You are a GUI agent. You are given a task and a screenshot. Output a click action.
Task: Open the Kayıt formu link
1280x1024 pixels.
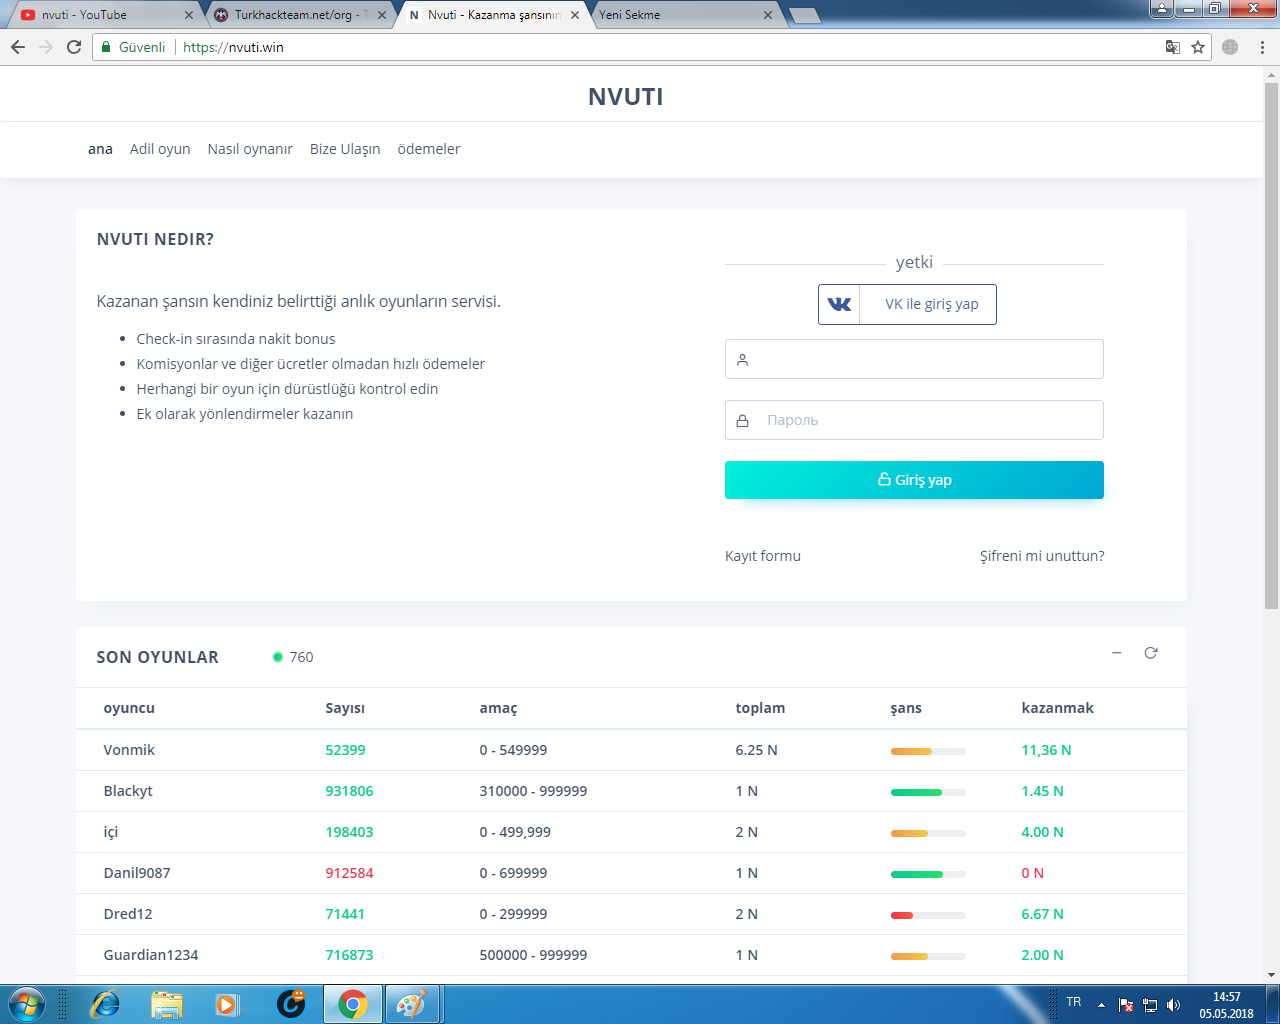click(763, 556)
